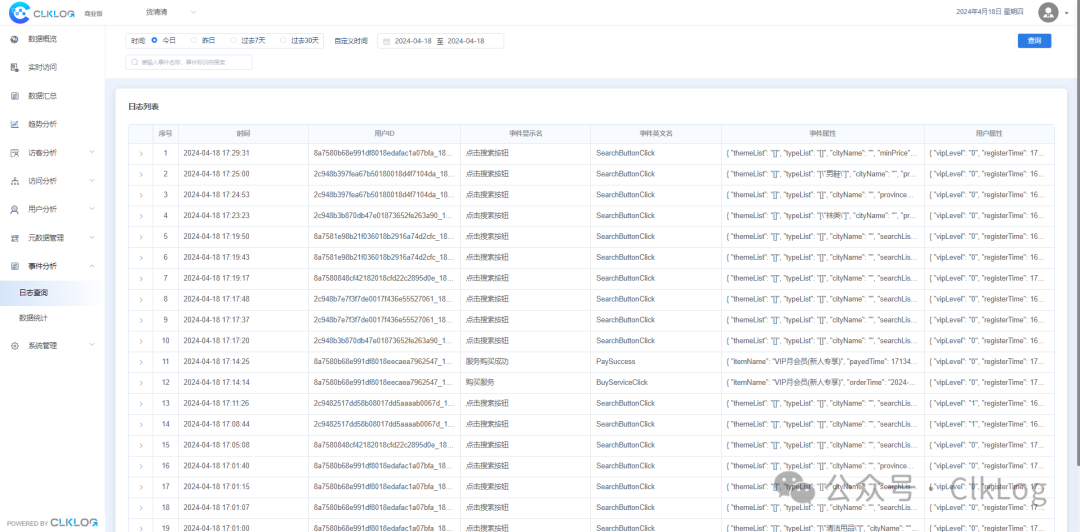Click the 数据汇总 sidebar icon

[x=14, y=96]
